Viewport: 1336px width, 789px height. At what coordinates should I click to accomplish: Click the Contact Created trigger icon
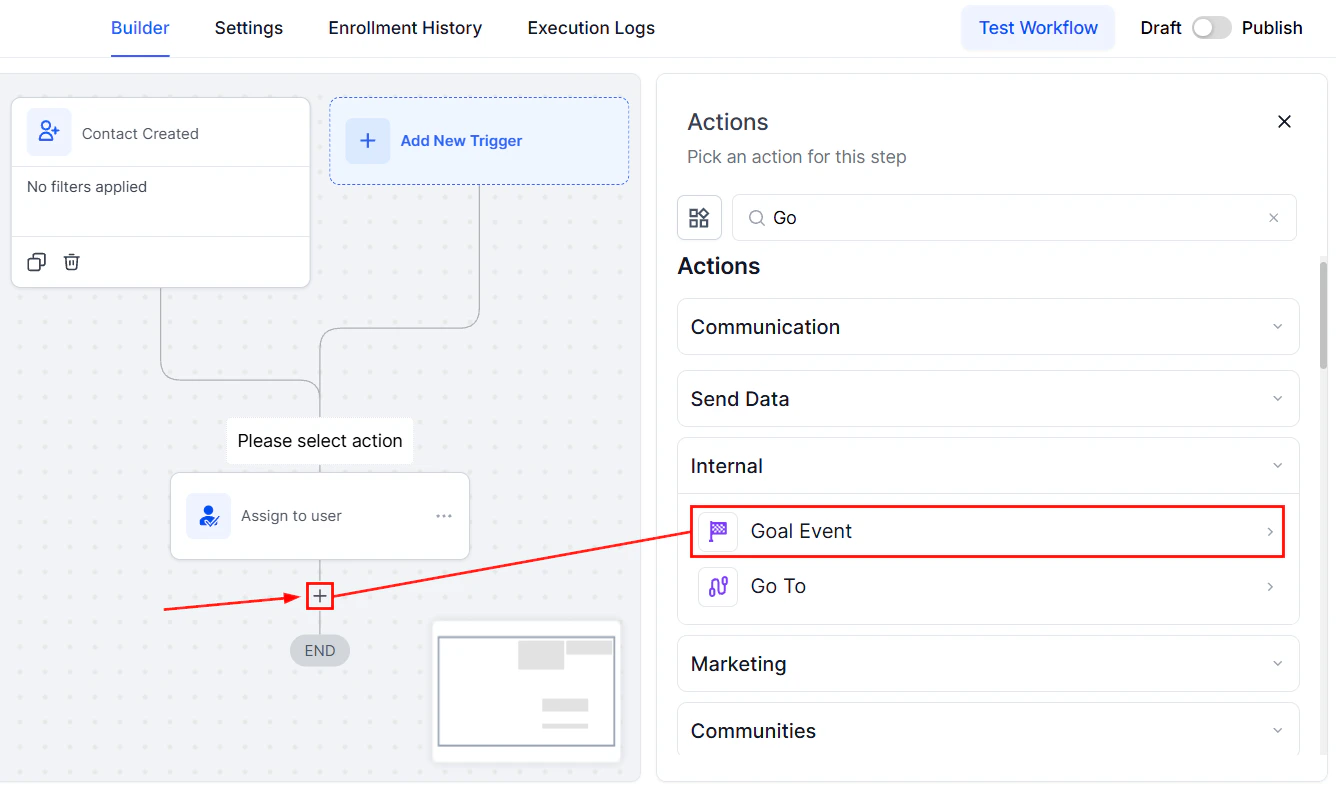coord(49,131)
